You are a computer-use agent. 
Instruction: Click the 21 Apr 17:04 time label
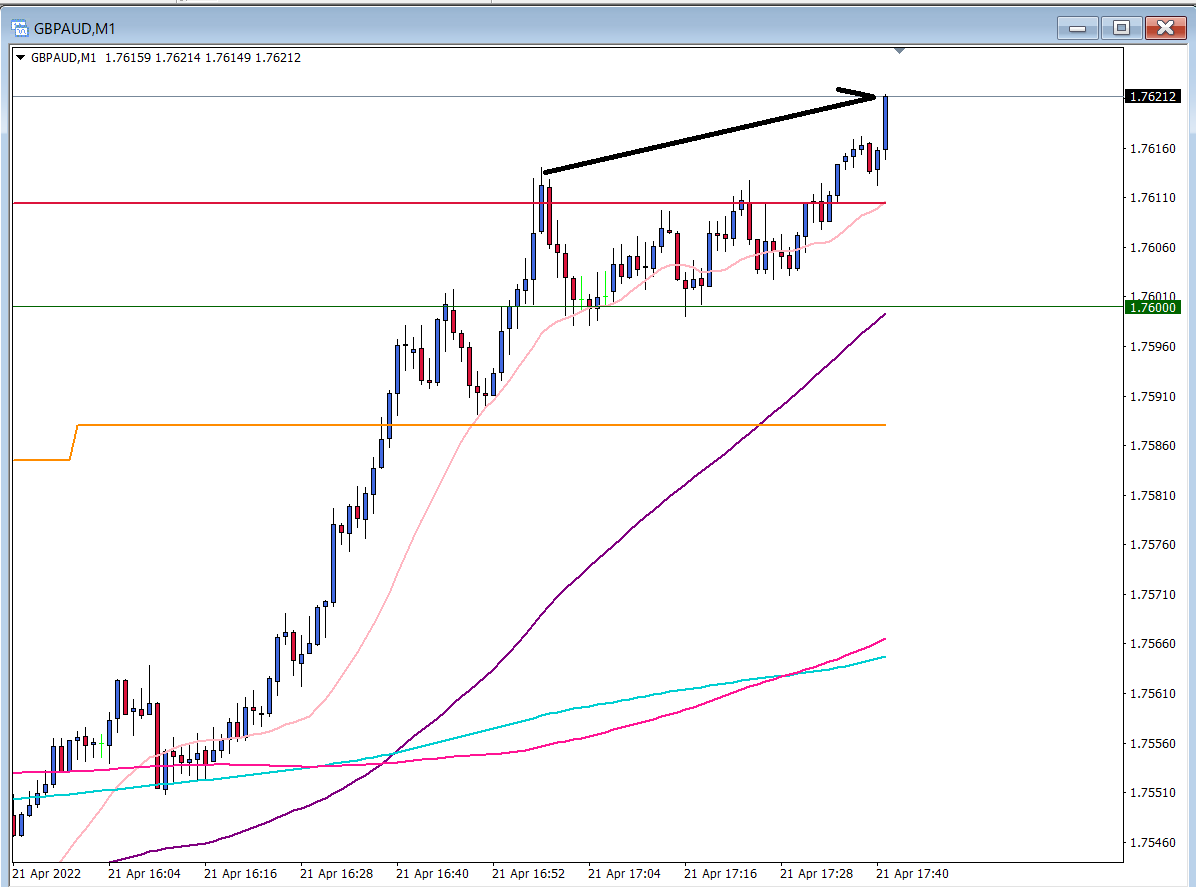pyautogui.click(x=624, y=873)
